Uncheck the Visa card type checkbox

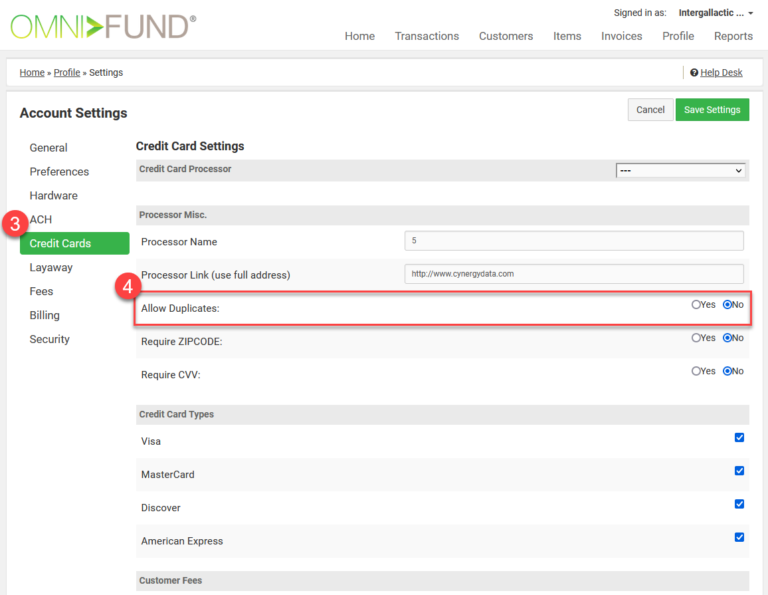click(739, 438)
